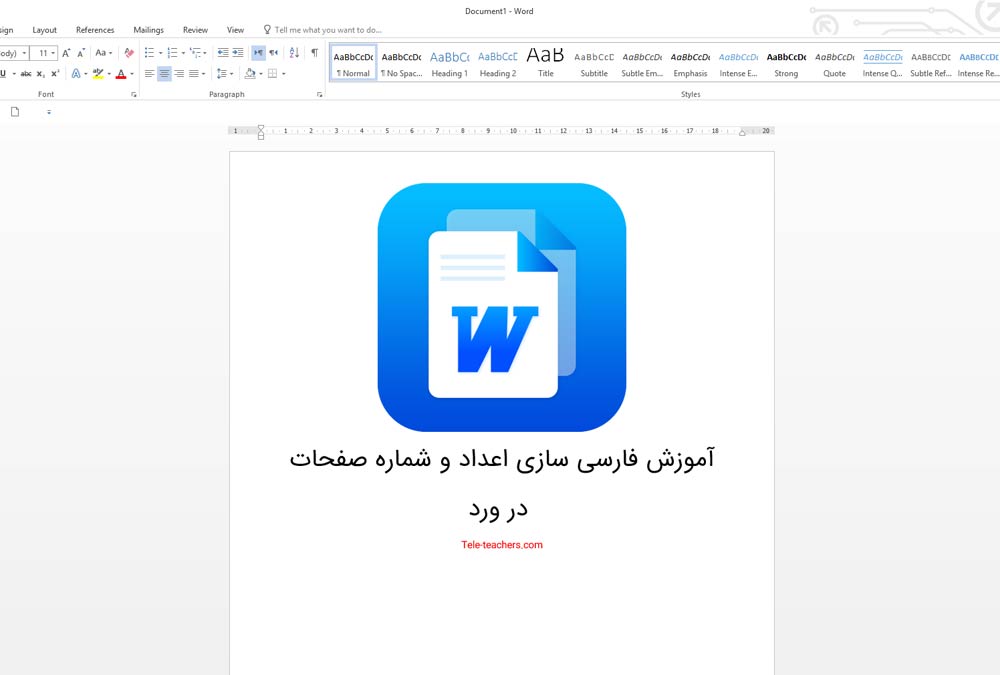Sort the selected paragraphs
The width and height of the screenshot is (1000, 675).
tap(294, 53)
